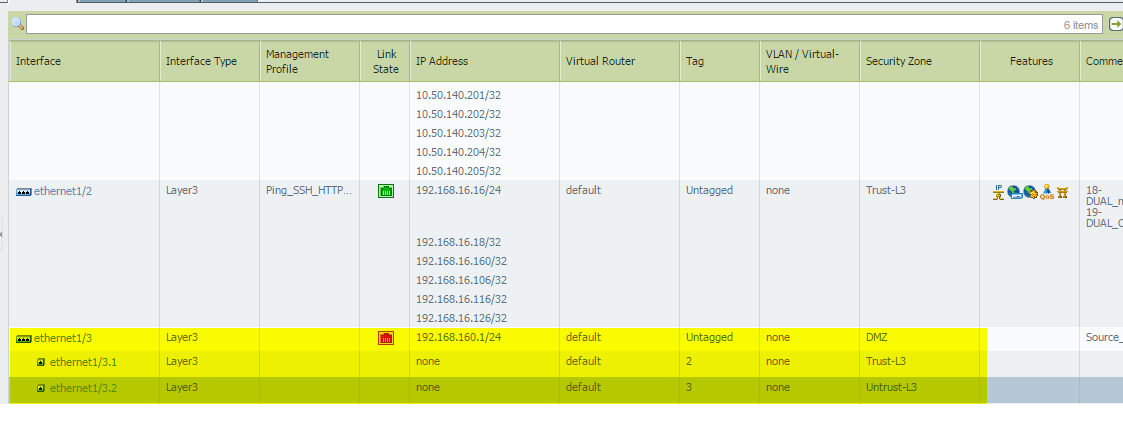Click the ethernet1/3.2 subinterface icon

(x=41, y=388)
